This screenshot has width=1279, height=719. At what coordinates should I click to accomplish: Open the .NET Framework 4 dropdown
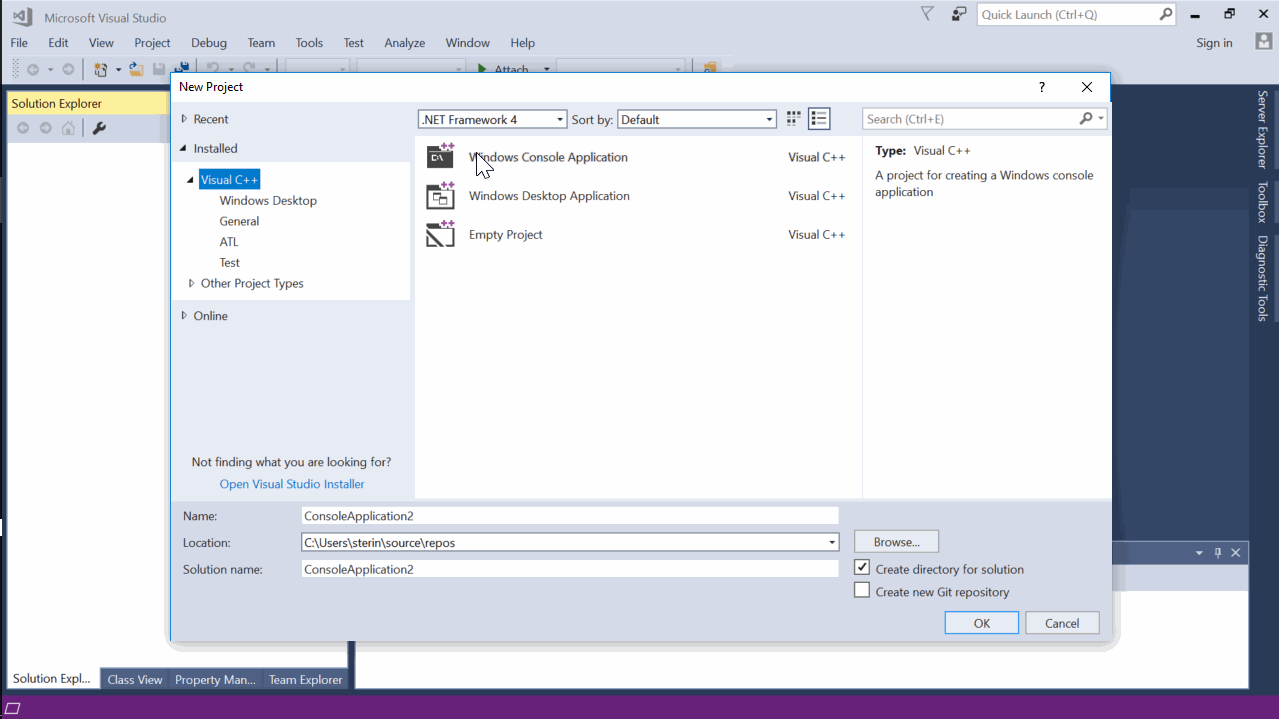[x=559, y=120]
